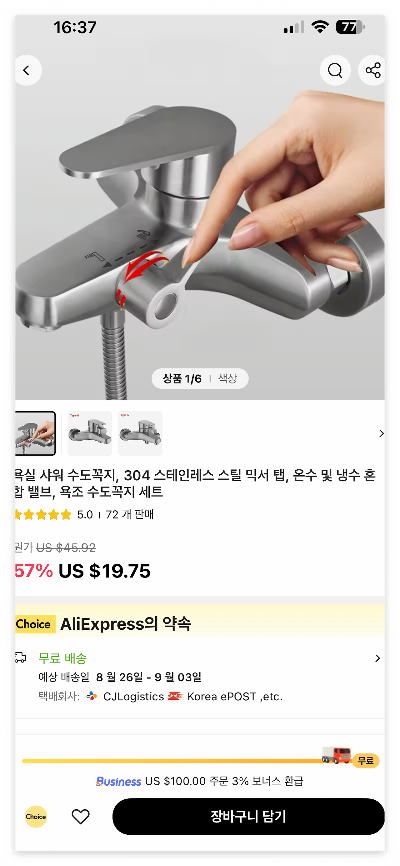Add item to wishlist with heart icon
The image size is (400, 866).
[x=81, y=816]
